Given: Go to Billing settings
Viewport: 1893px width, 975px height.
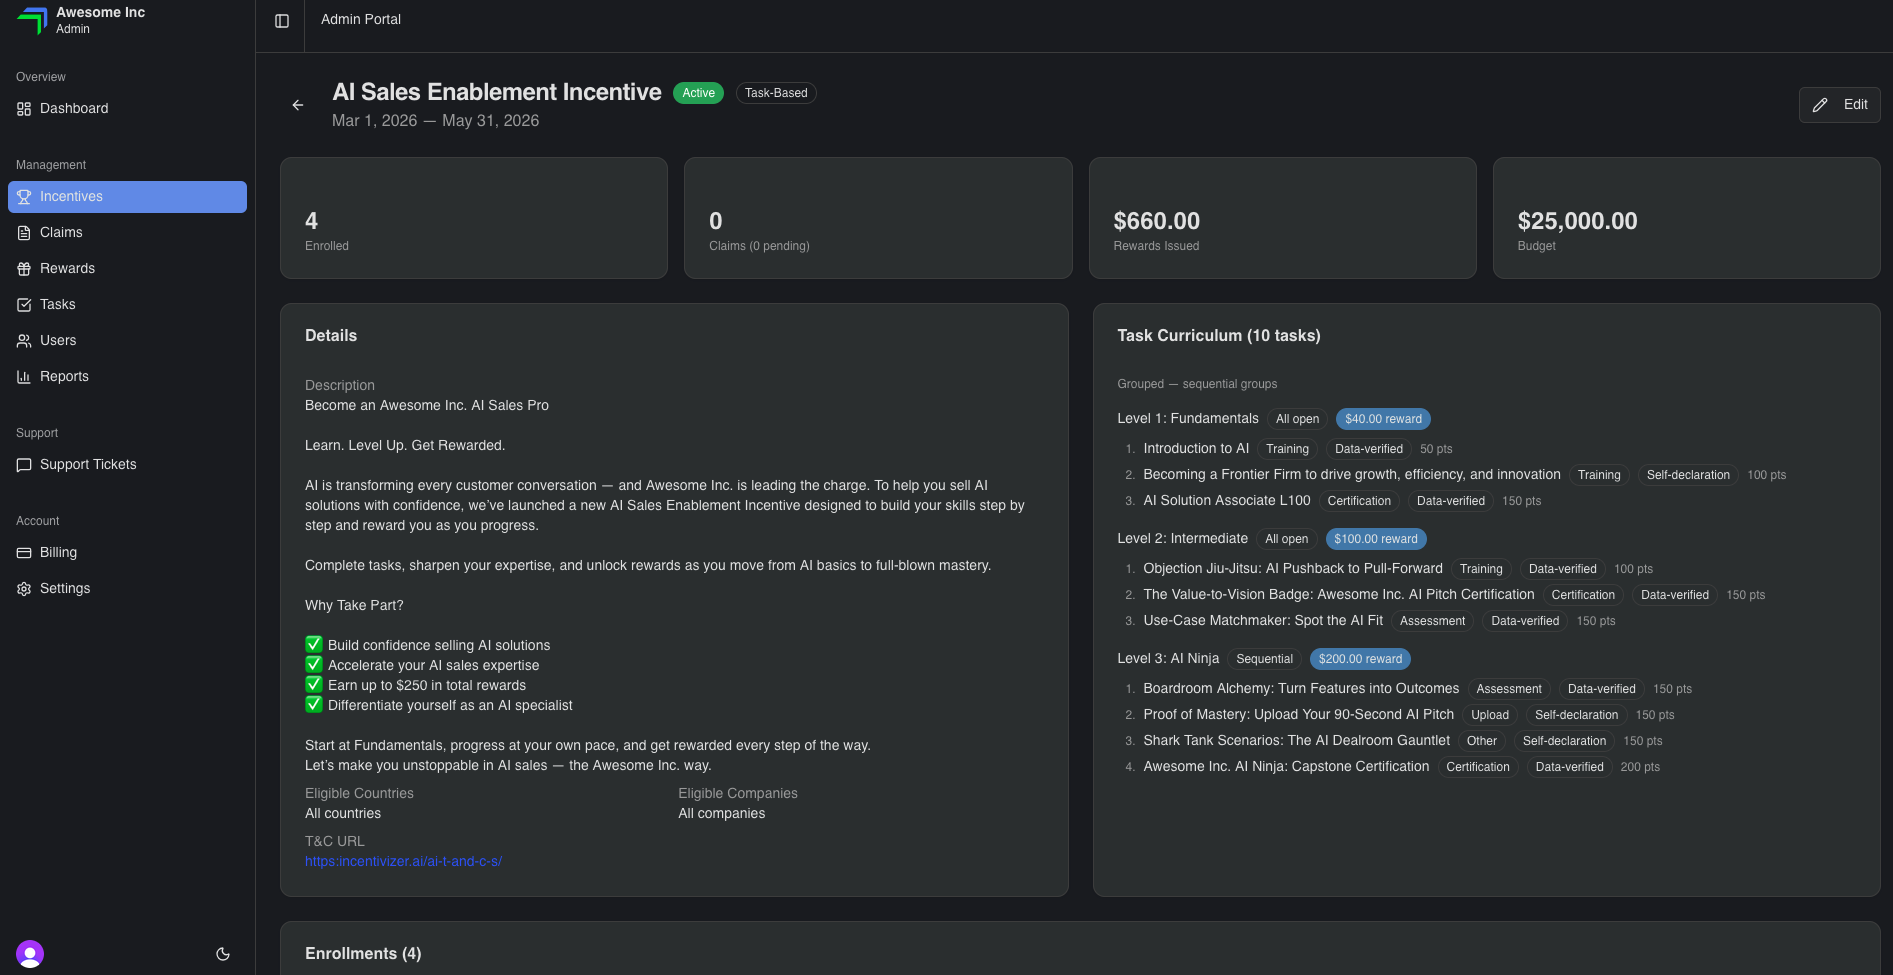Looking at the screenshot, I should (127, 553).
